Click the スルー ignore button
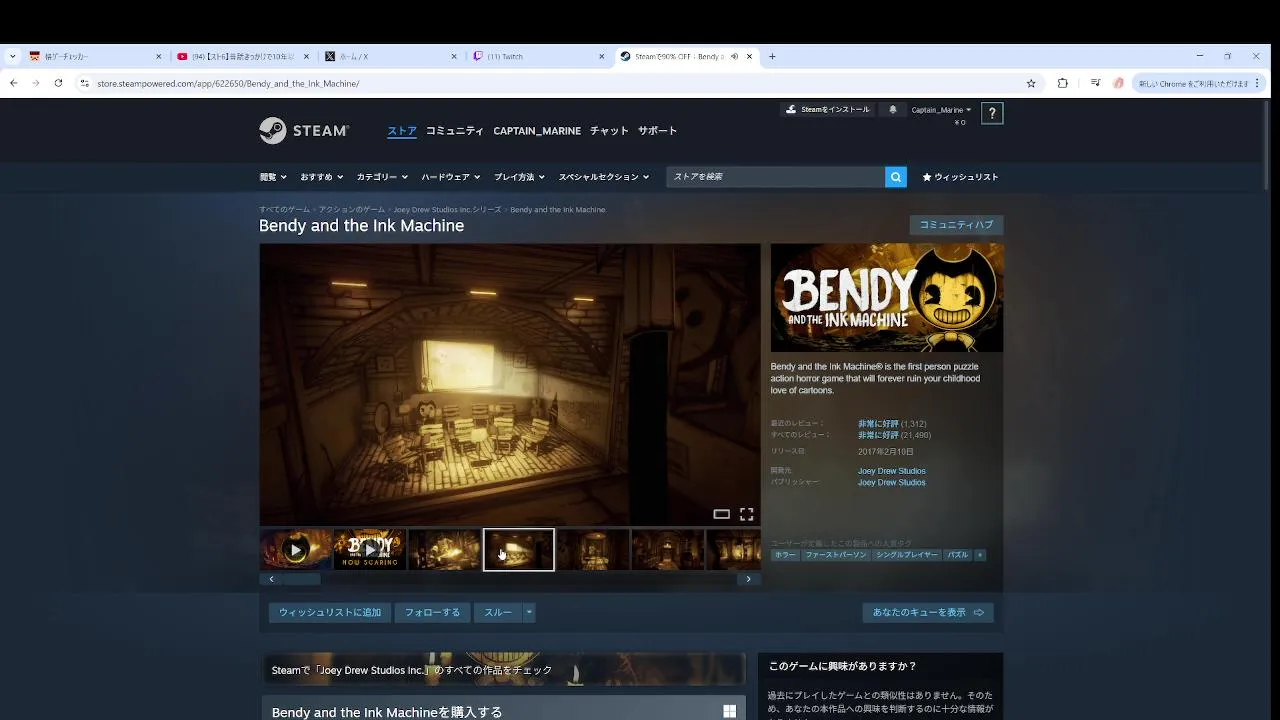Image resolution: width=1280 pixels, height=720 pixels. (x=498, y=613)
